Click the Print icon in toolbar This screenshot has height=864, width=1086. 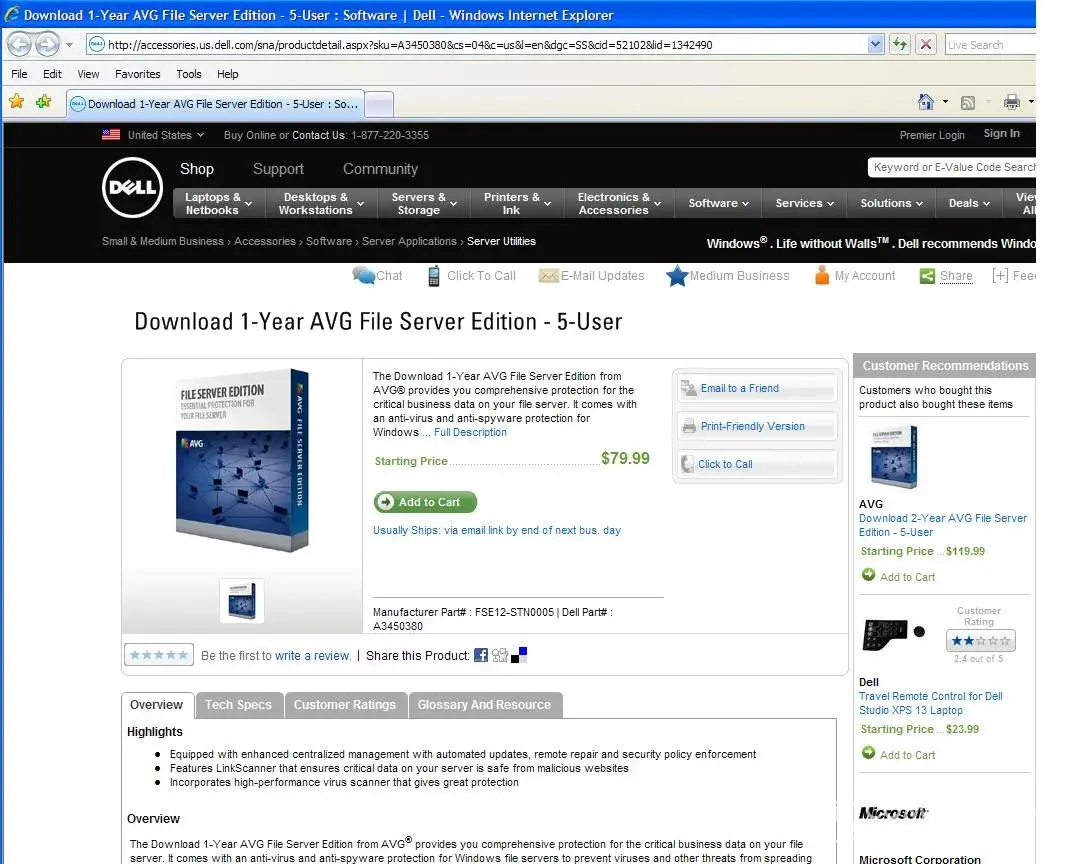[1012, 103]
